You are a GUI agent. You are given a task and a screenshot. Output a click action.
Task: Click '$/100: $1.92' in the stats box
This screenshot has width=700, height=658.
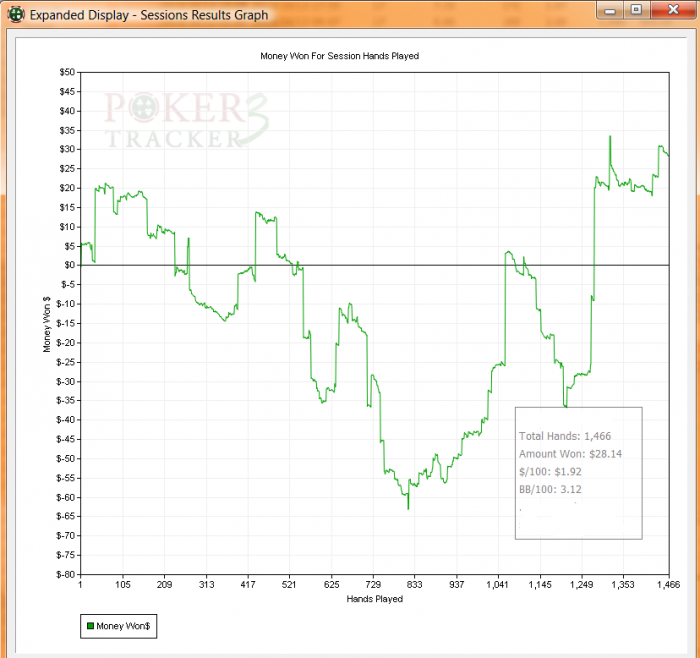550,472
